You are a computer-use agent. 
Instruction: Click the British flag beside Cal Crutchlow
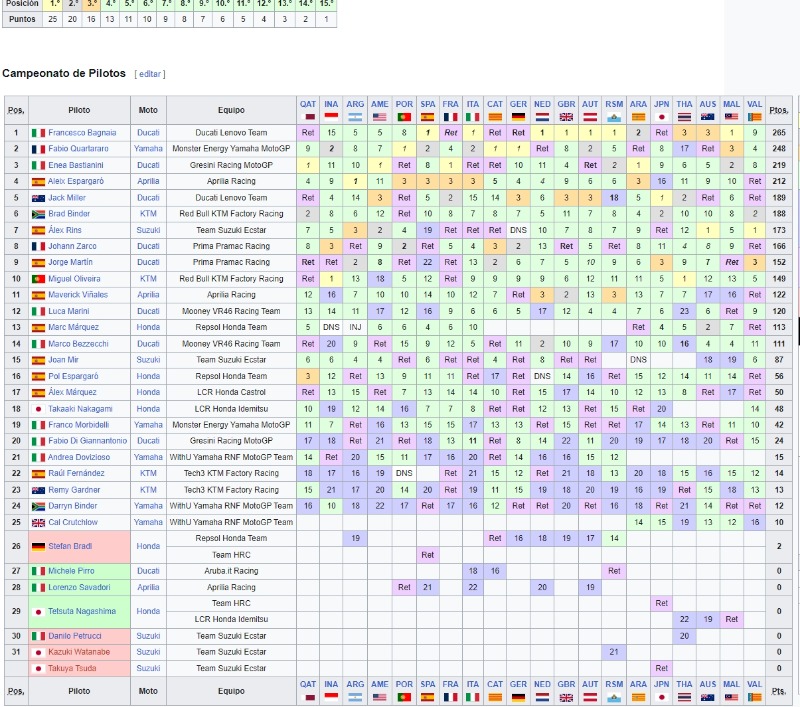click(x=38, y=523)
